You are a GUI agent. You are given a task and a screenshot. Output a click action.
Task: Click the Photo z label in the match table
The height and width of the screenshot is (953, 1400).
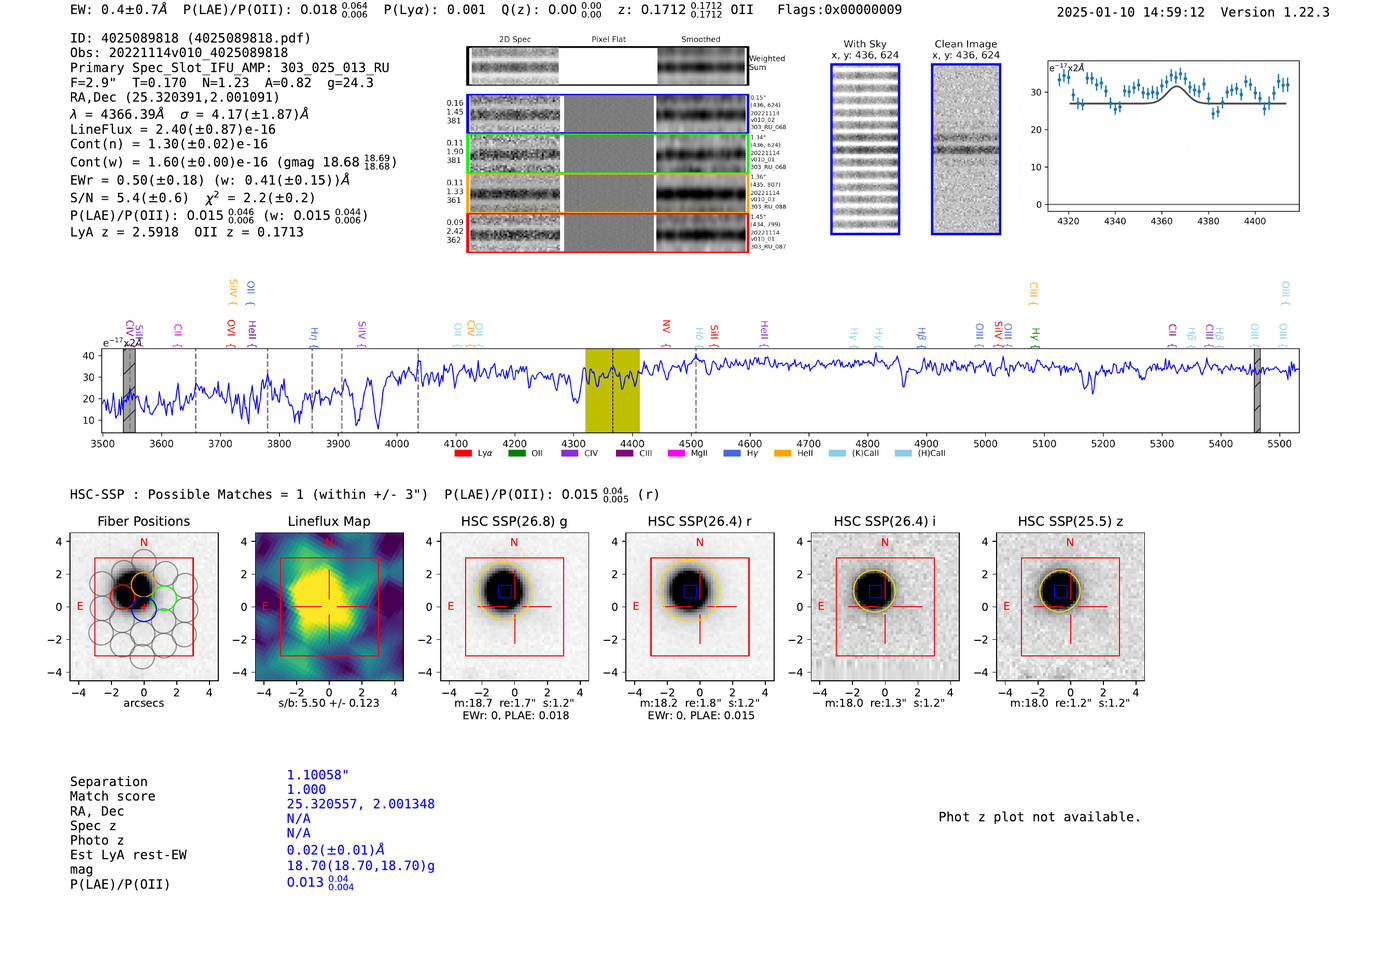click(97, 840)
